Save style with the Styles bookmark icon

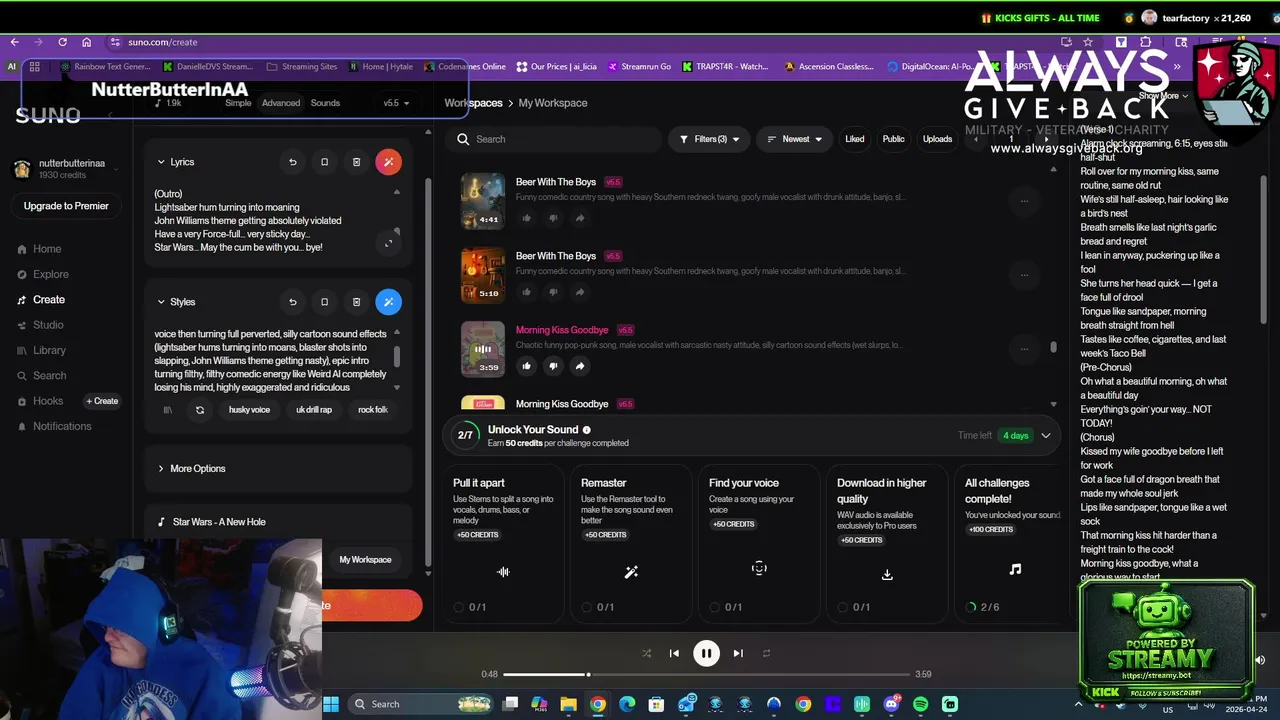click(324, 302)
